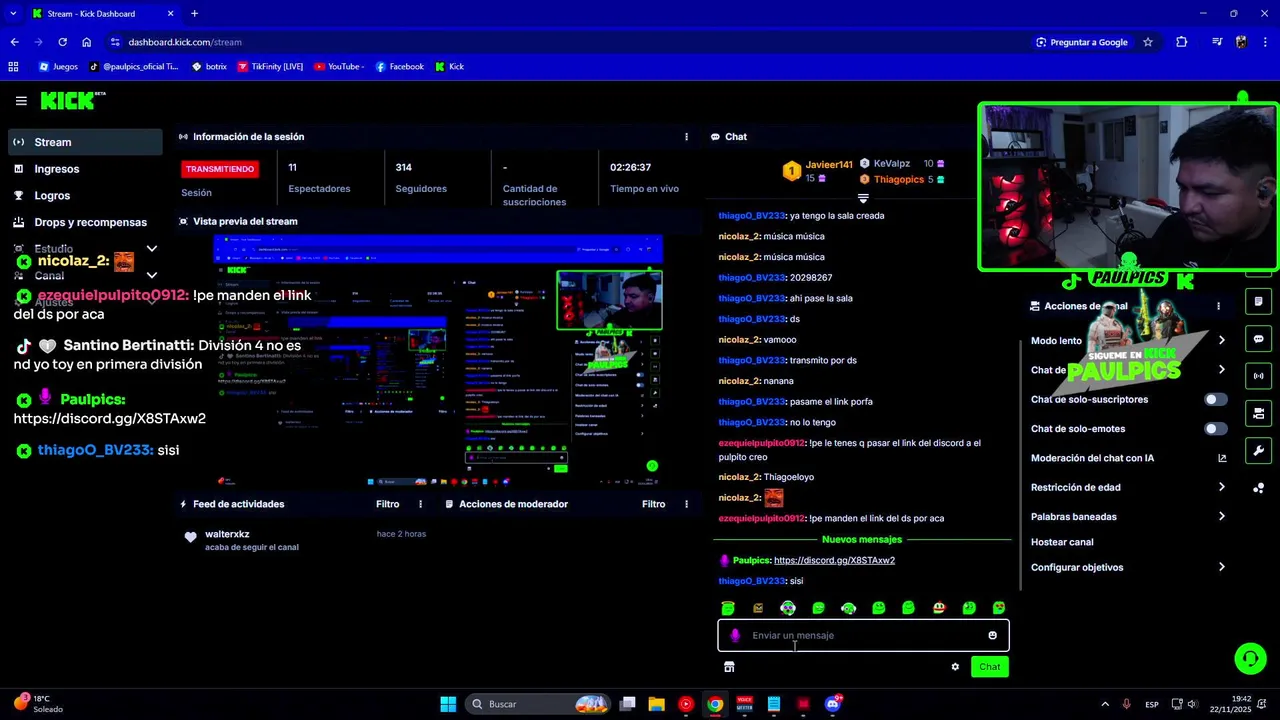Click the green headset support bubble

(1250, 658)
